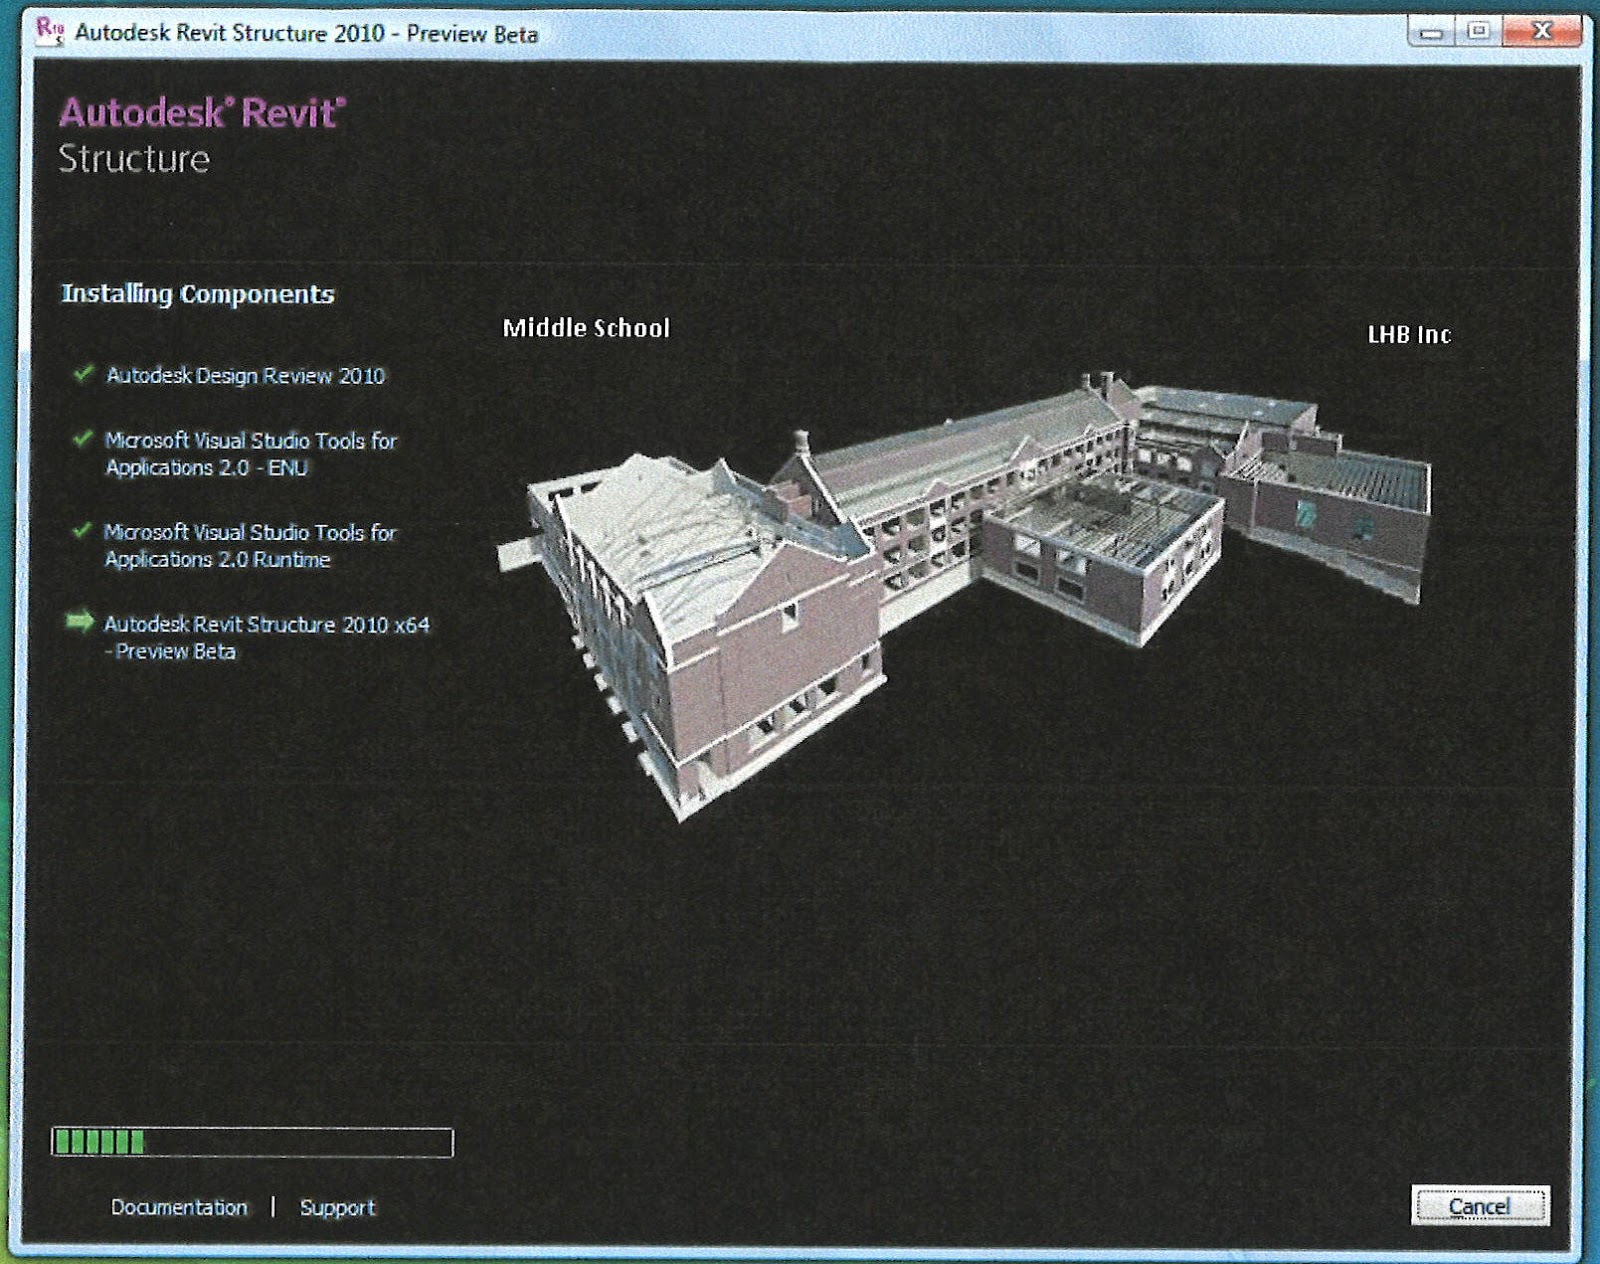Click the Revit application icon in title bar

tap(45, 30)
